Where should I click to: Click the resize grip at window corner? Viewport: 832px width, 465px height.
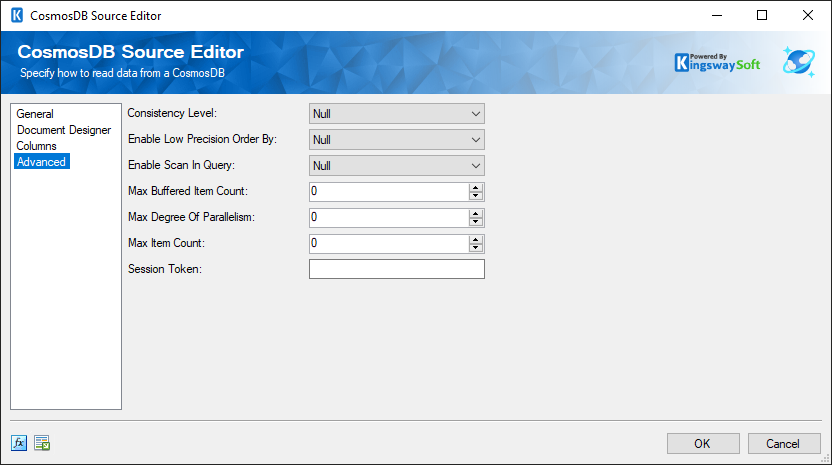pyautogui.click(x=826, y=459)
